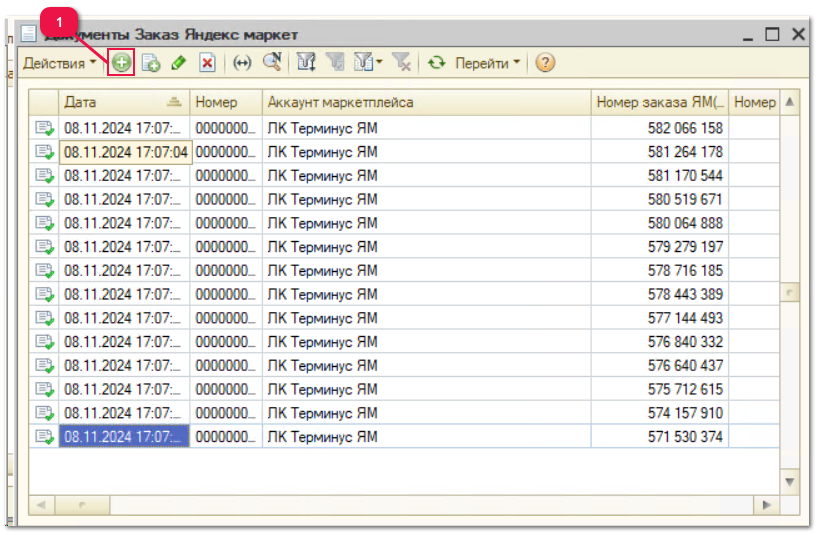Click the horizontal scrollbar thumb
The width and height of the screenshot is (818, 535).
82,505
